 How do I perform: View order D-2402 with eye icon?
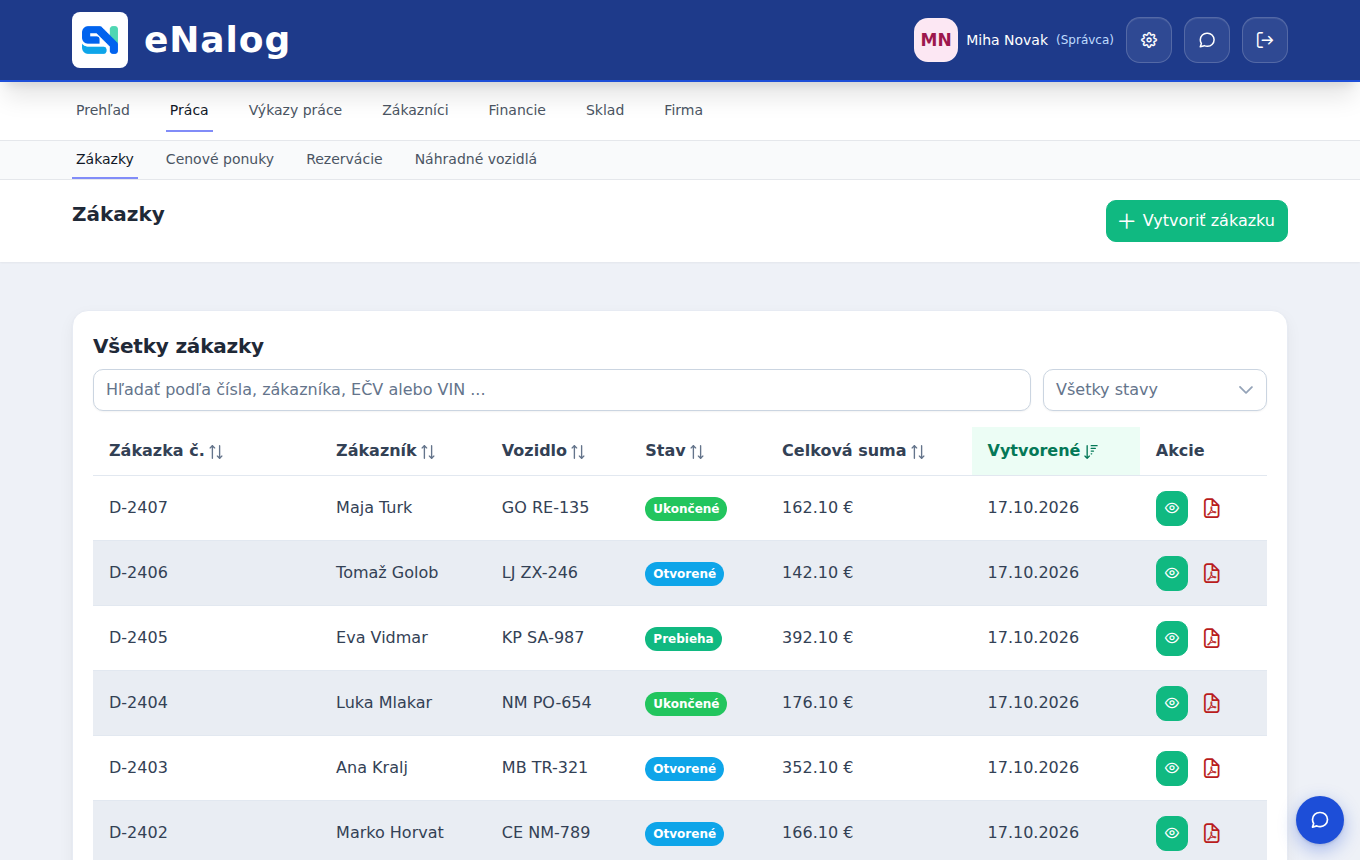point(1172,833)
